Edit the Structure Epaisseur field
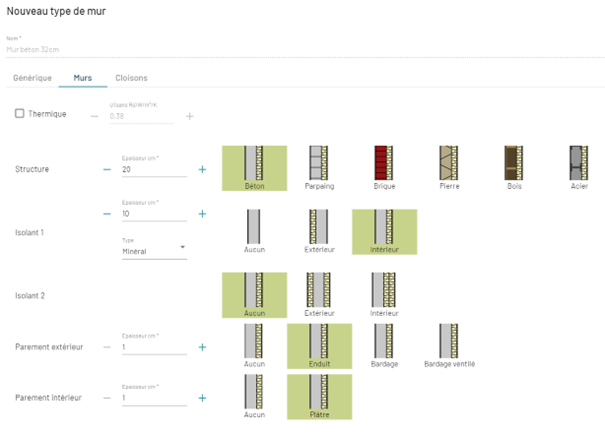Viewport: 605px width, 434px height. [154, 169]
